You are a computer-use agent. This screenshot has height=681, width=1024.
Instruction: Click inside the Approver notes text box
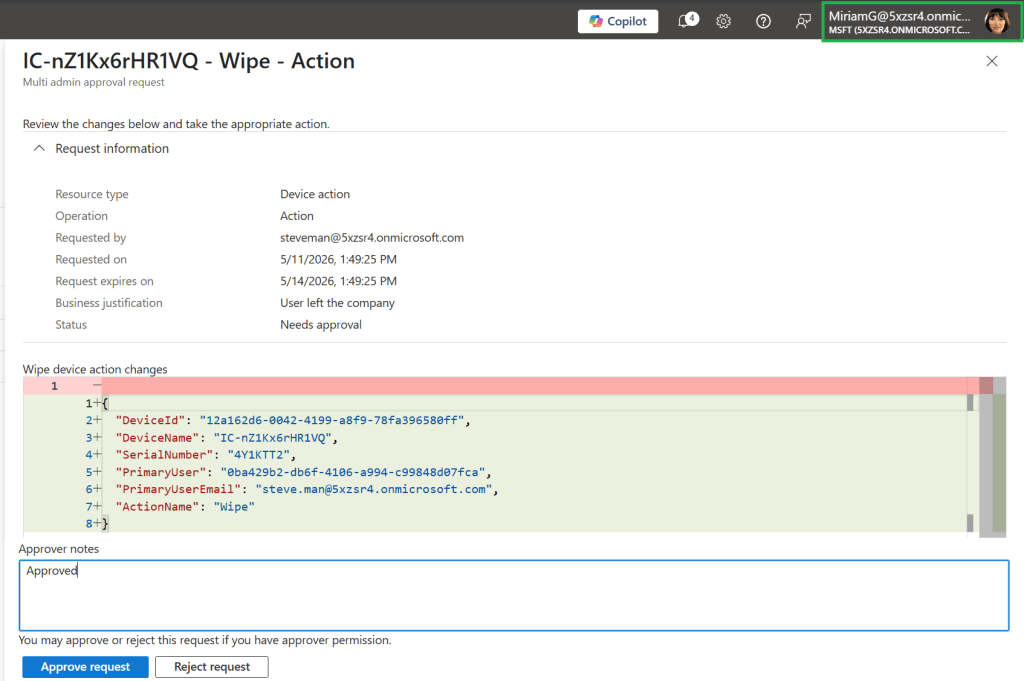[x=514, y=595]
